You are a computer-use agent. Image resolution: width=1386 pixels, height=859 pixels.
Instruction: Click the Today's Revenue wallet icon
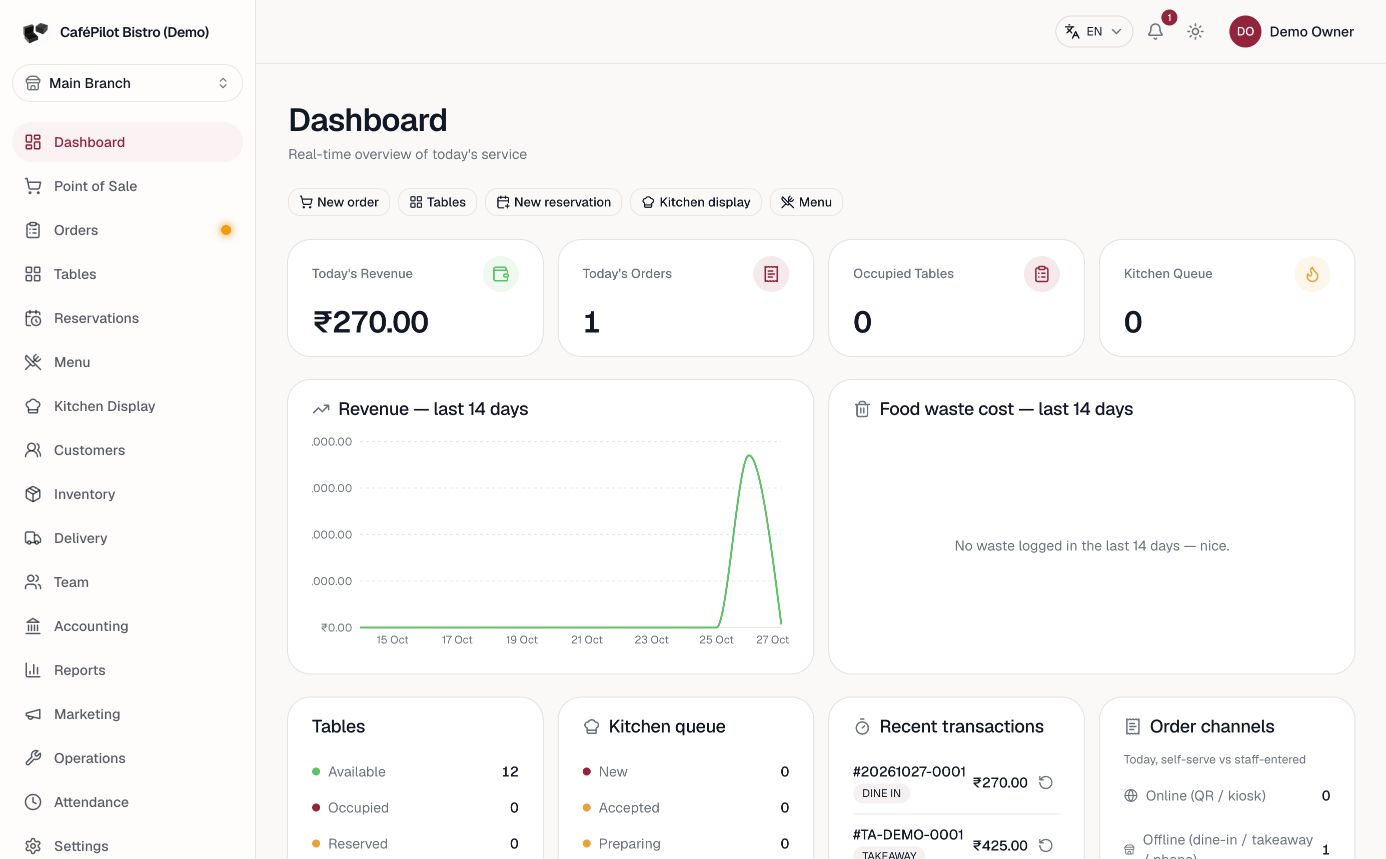click(x=501, y=274)
